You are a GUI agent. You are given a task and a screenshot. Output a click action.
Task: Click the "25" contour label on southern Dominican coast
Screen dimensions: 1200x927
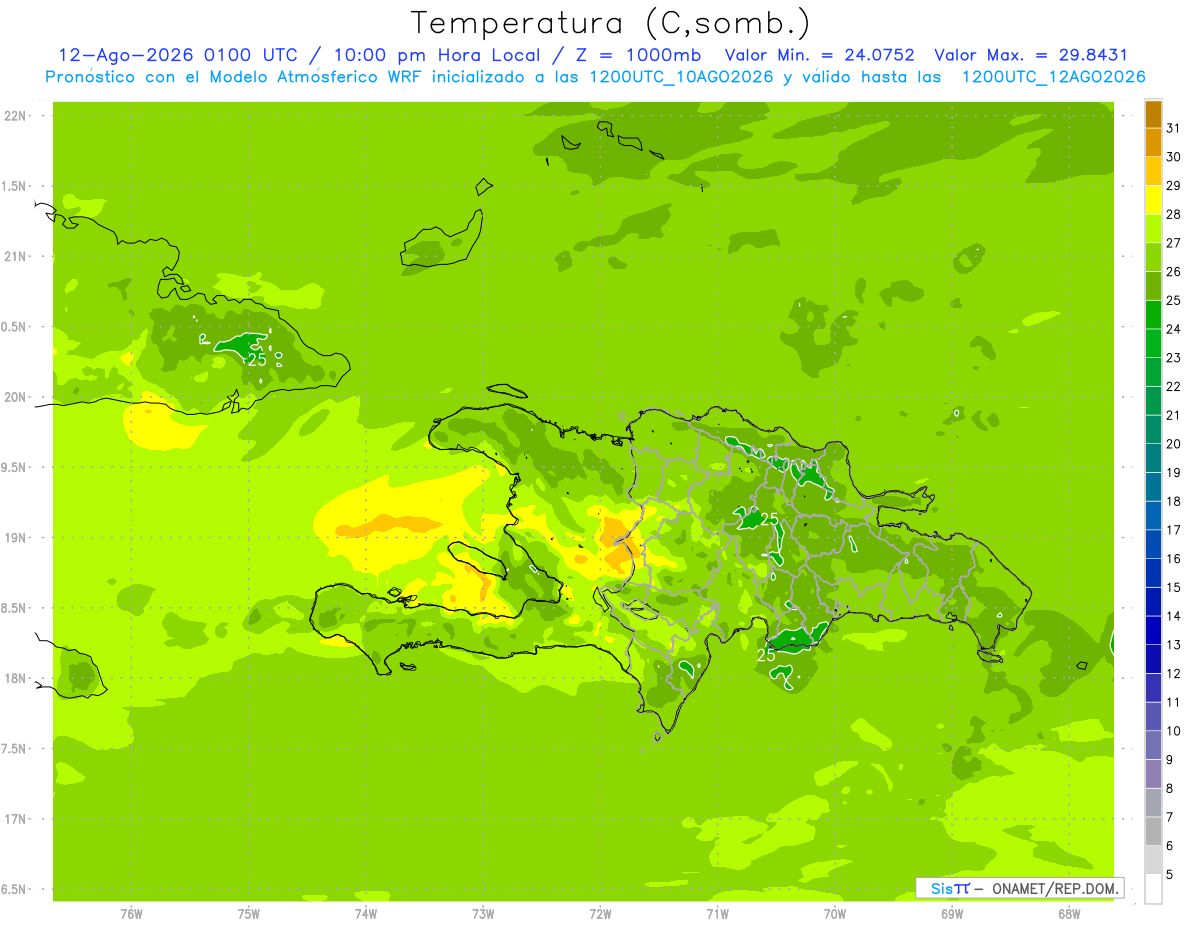point(766,656)
